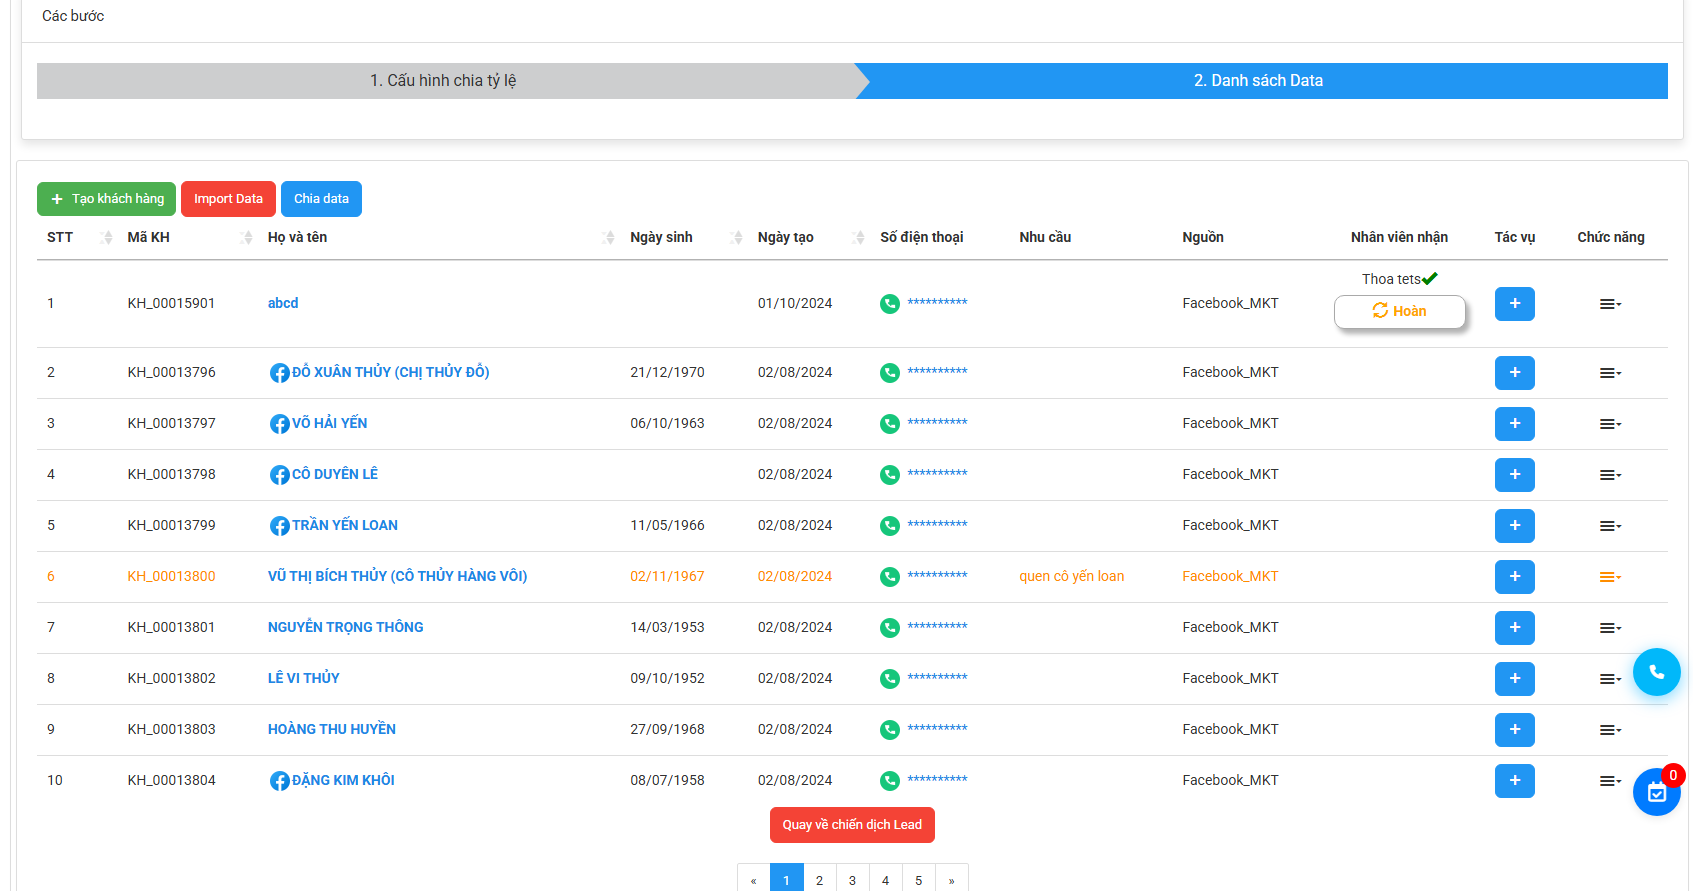Viewport: 1693px width, 891px height.
Task: Click phone icon for VÕ HẢI YẾN row
Action: [x=889, y=424]
